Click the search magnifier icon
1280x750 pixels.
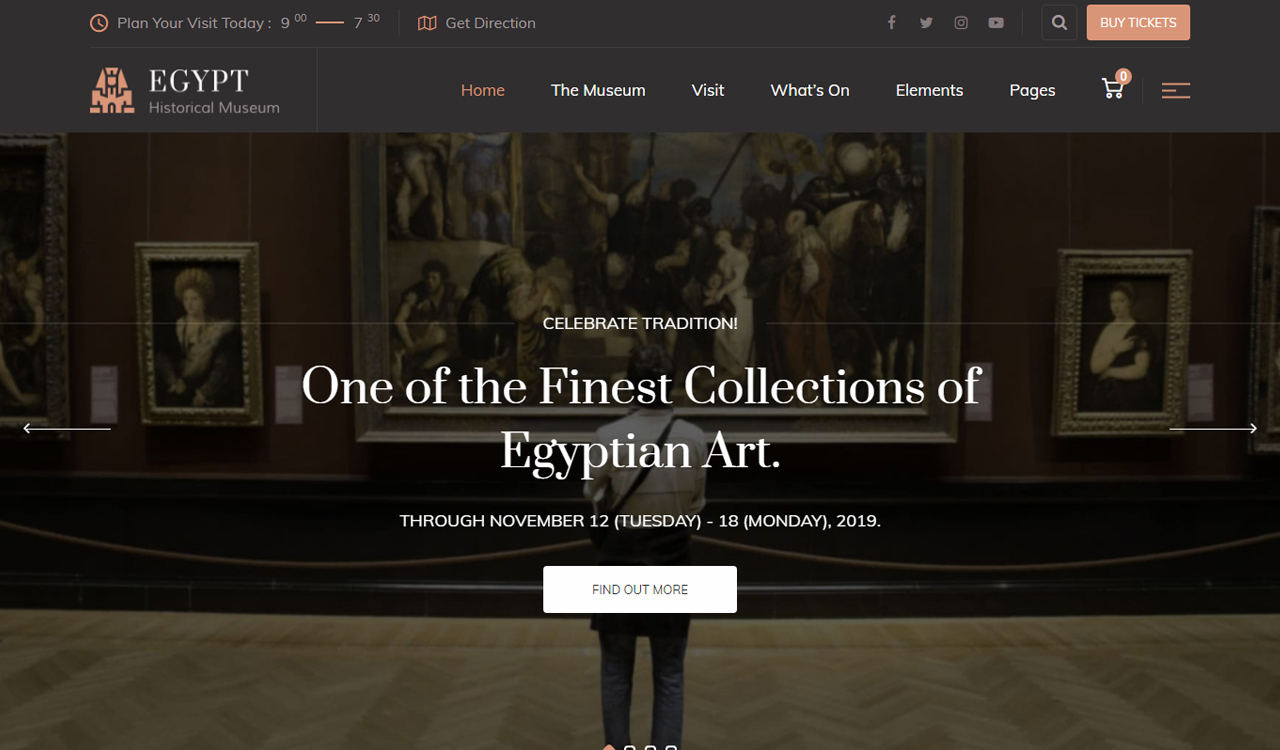(1059, 23)
